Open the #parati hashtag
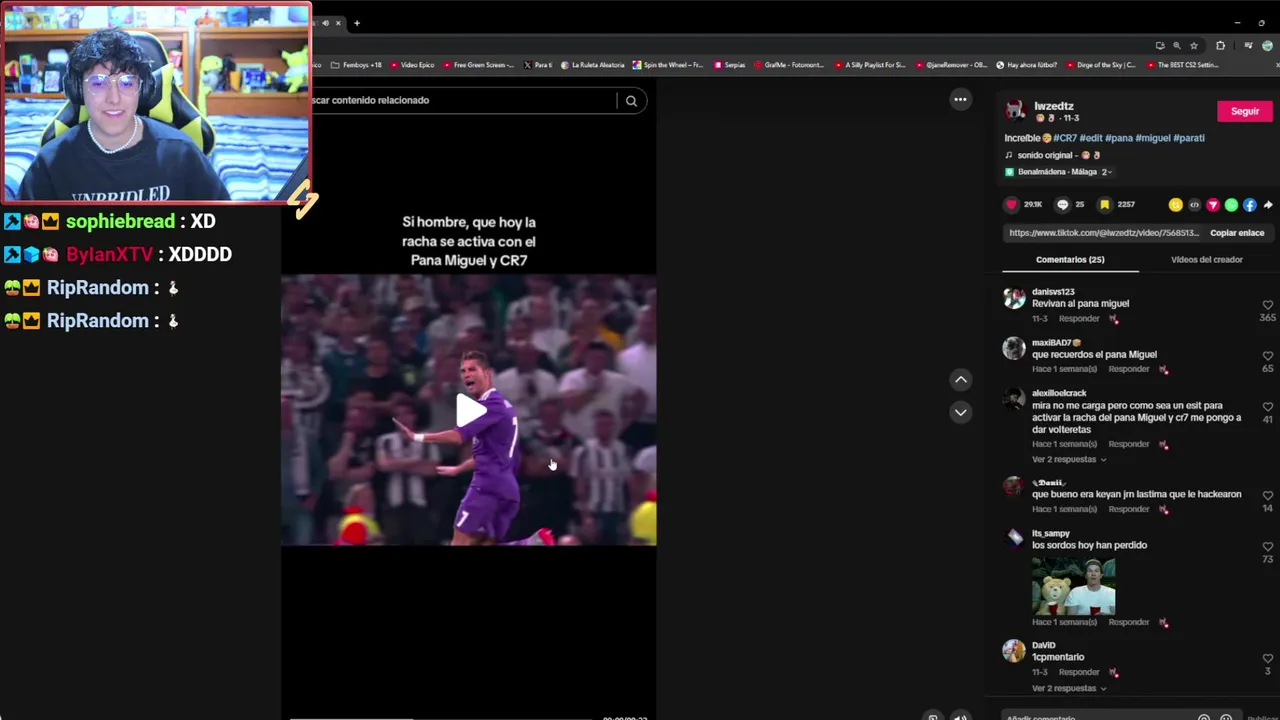Screen dimensions: 1280x720 coord(1189,138)
